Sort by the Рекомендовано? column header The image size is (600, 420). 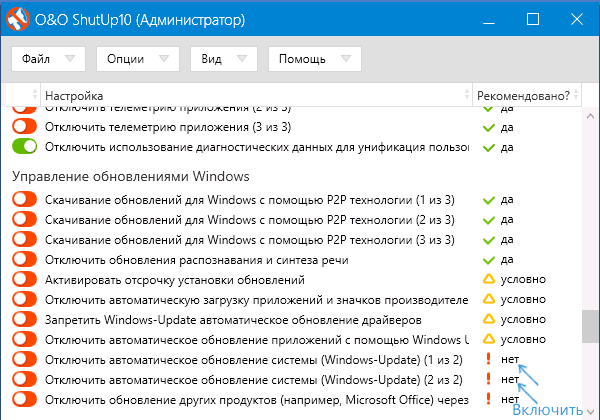pyautogui.click(x=527, y=95)
